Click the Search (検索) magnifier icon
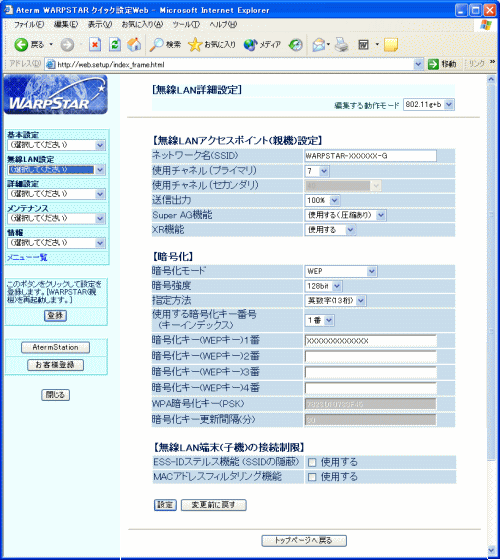This screenshot has height=560, width=500. [156, 45]
